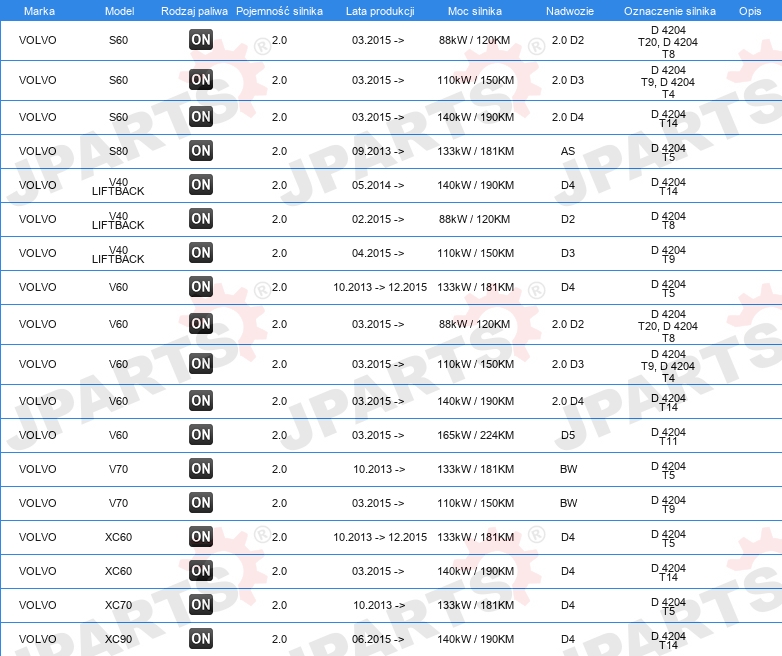Click the XC60 10.2013 -> 12.2015 date cell
The height and width of the screenshot is (656, 782).
coord(380,537)
